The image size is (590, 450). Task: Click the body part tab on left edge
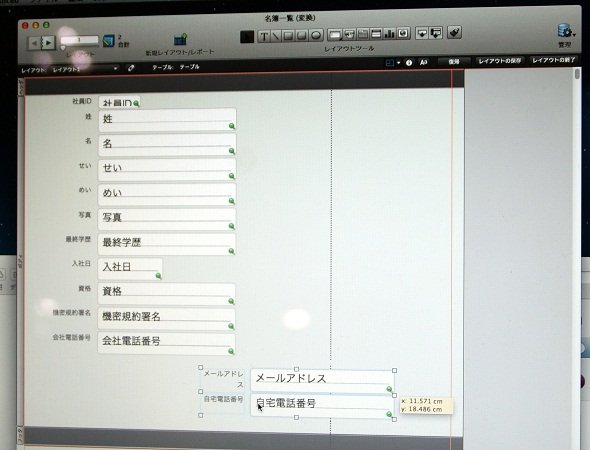pos(21,261)
